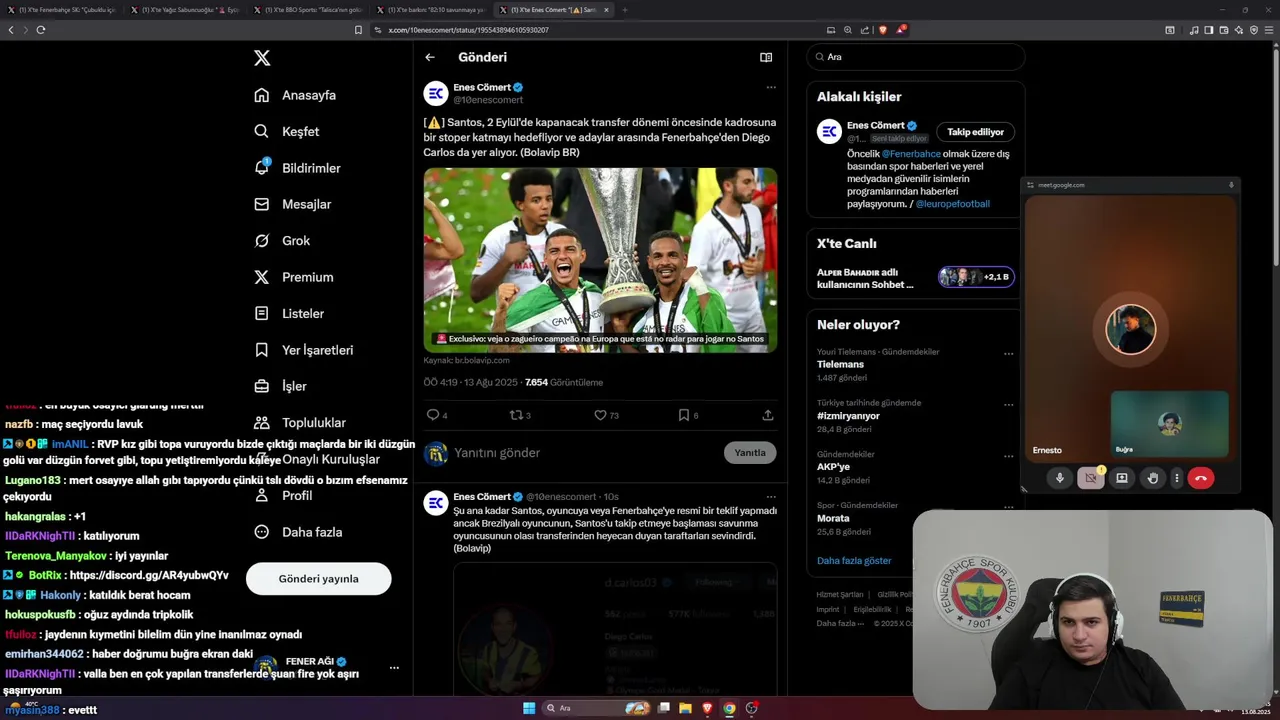Toggle the browser sidebar panel
The image size is (1280, 720).
[1209, 30]
